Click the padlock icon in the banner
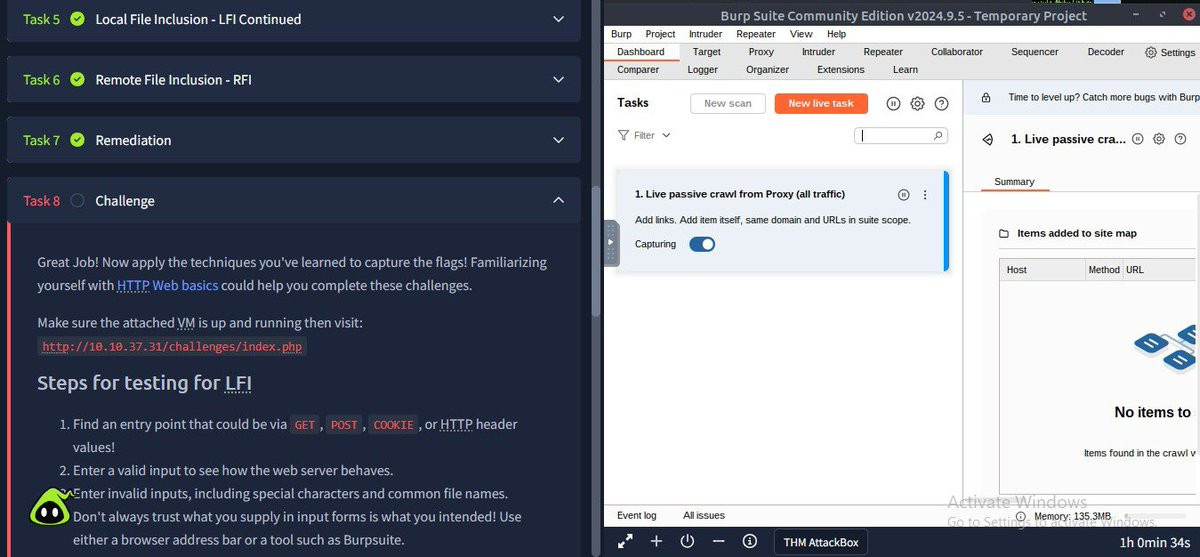This screenshot has width=1200, height=557. [986, 98]
